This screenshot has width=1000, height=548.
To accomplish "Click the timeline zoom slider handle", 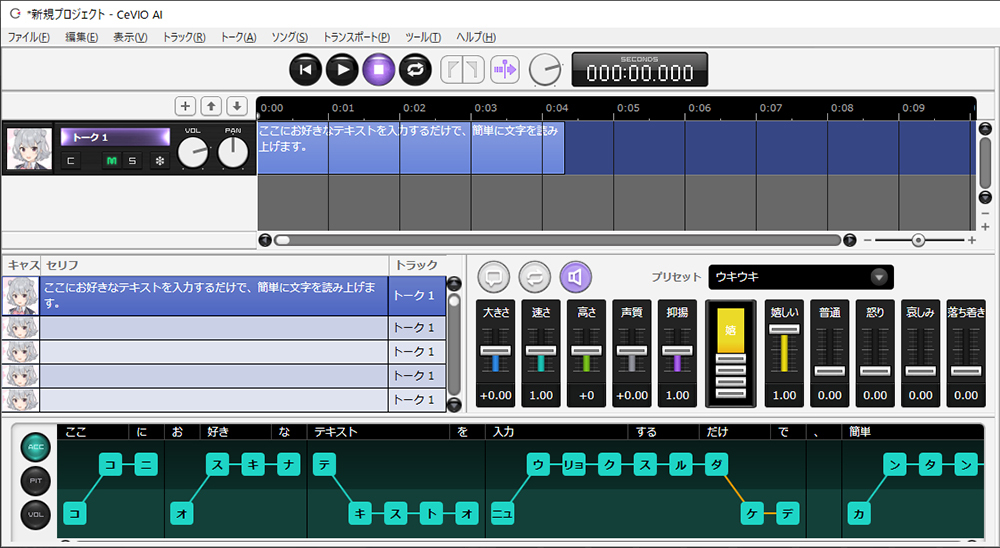I will pyautogui.click(x=918, y=241).
